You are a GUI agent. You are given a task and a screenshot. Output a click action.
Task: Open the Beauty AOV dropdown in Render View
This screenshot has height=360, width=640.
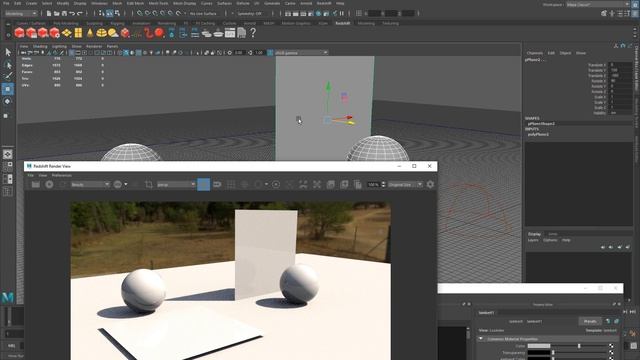pyautogui.click(x=90, y=184)
